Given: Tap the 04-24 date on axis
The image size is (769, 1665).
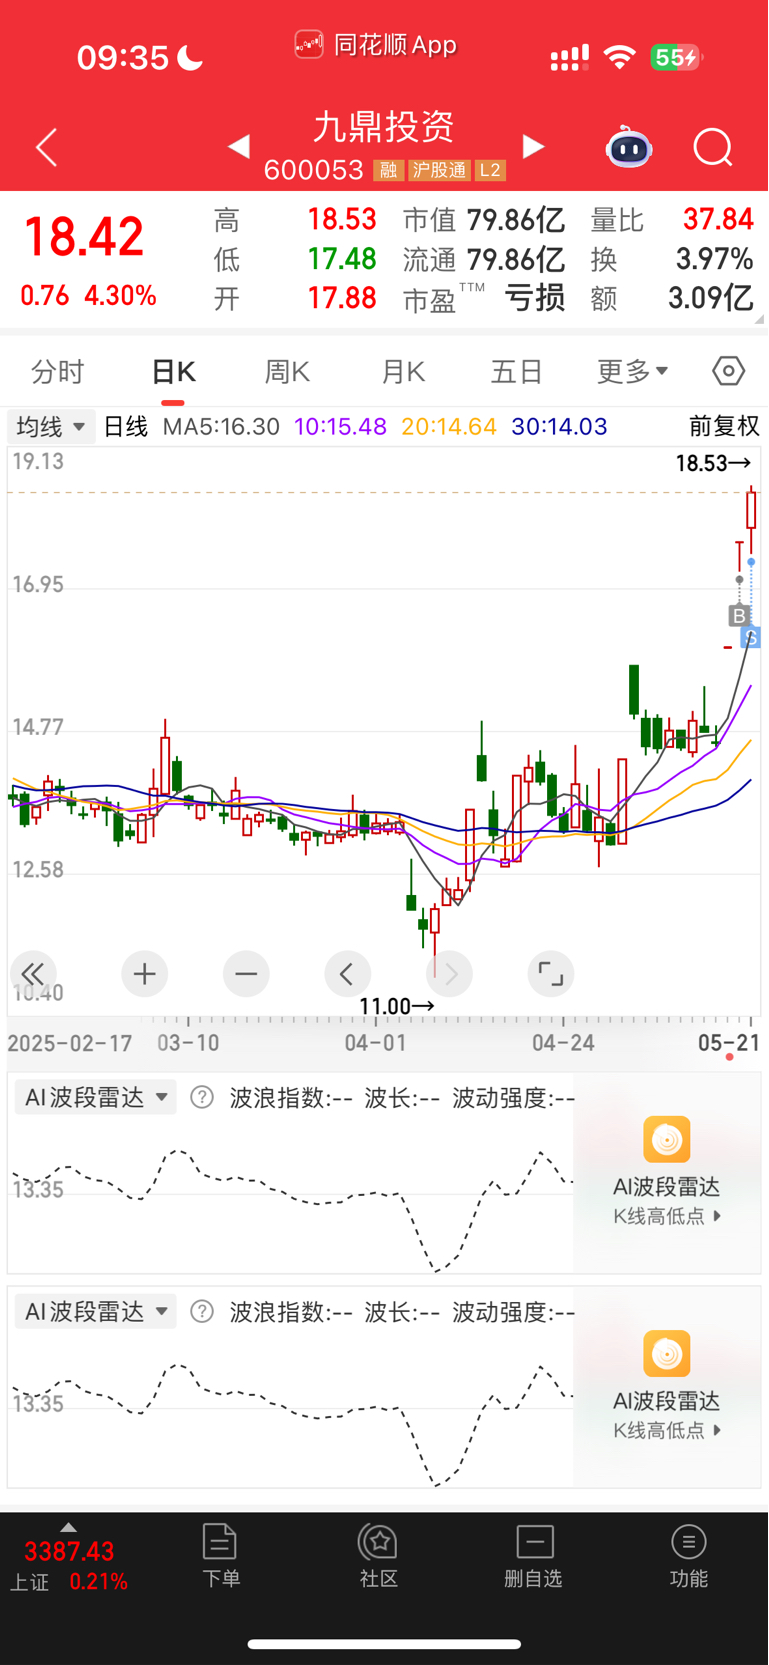Looking at the screenshot, I should coord(563,1043).
